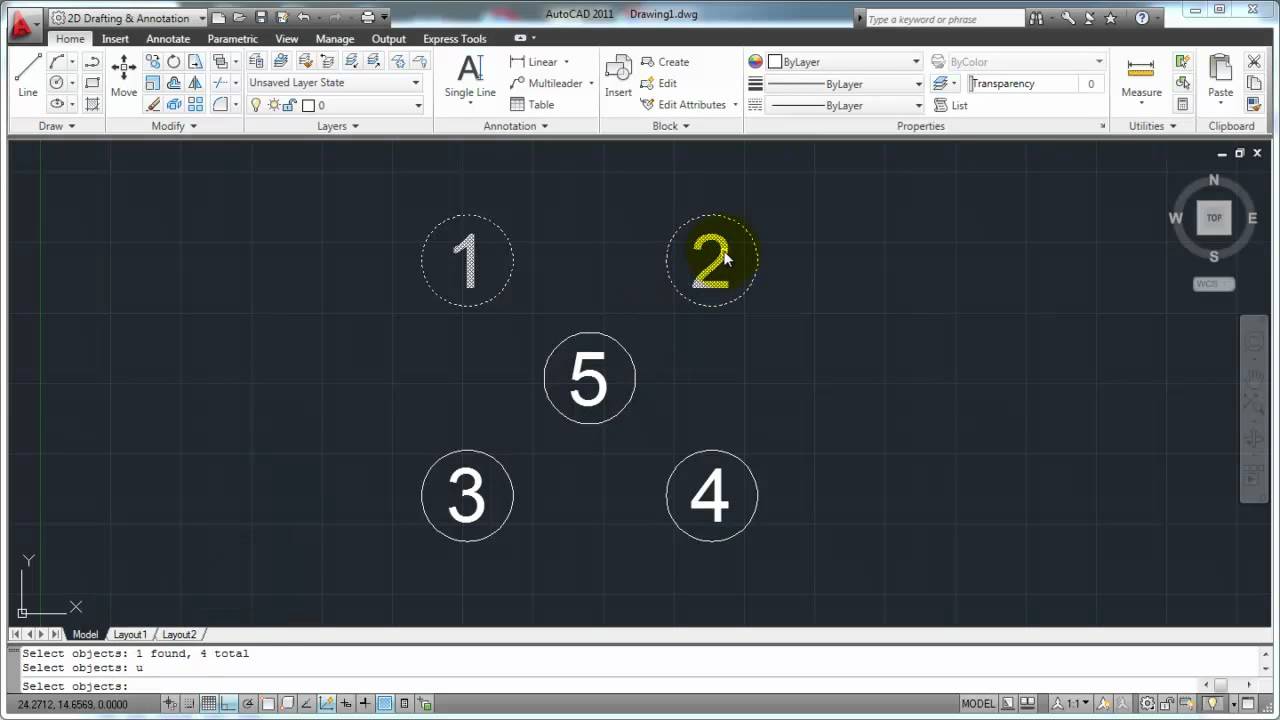Expand the Modify panel
1280x720 pixels.
[x=174, y=126]
